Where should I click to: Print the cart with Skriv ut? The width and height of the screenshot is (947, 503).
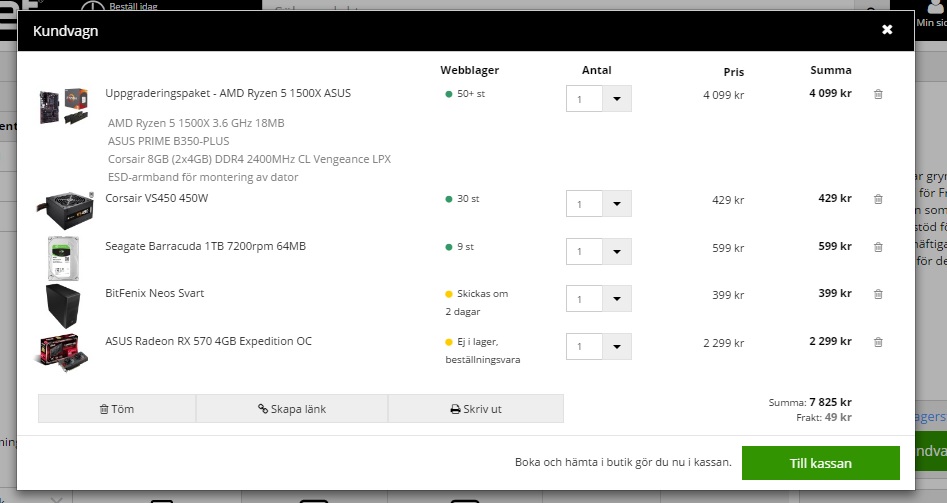(x=476, y=409)
